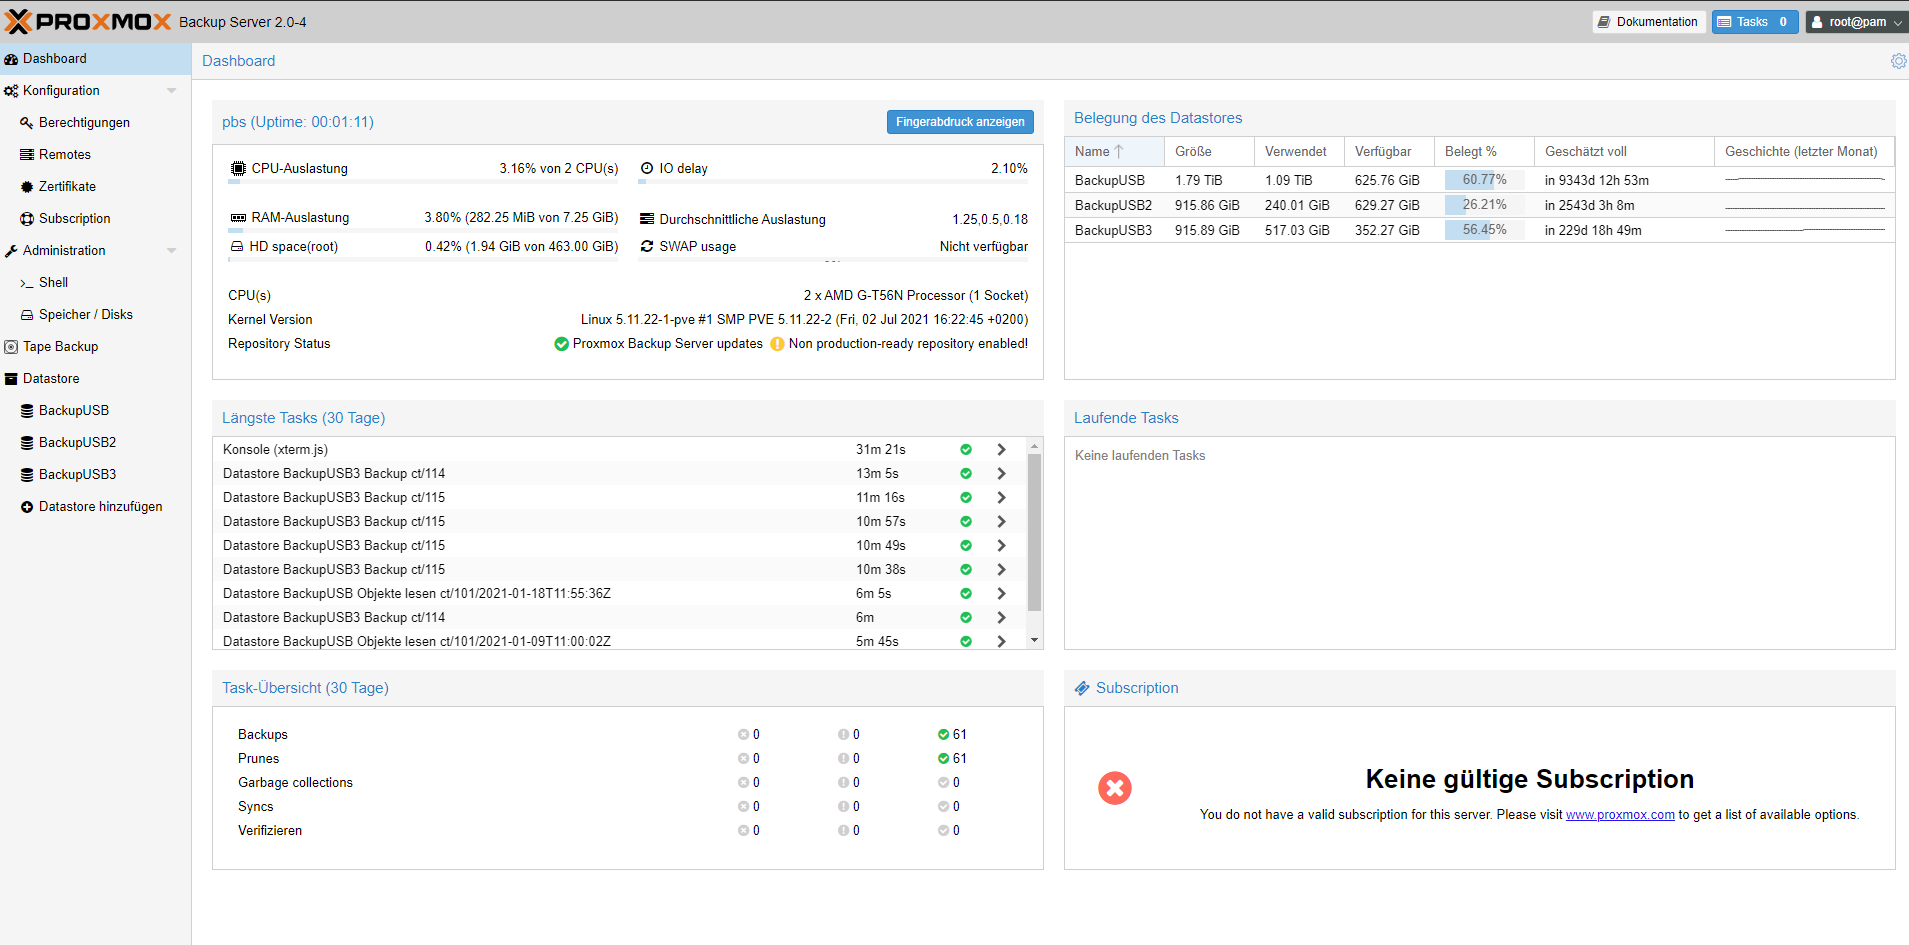Image resolution: width=1909 pixels, height=945 pixels.
Task: Click the RAM-Auslastung memory icon
Action: (x=238, y=217)
